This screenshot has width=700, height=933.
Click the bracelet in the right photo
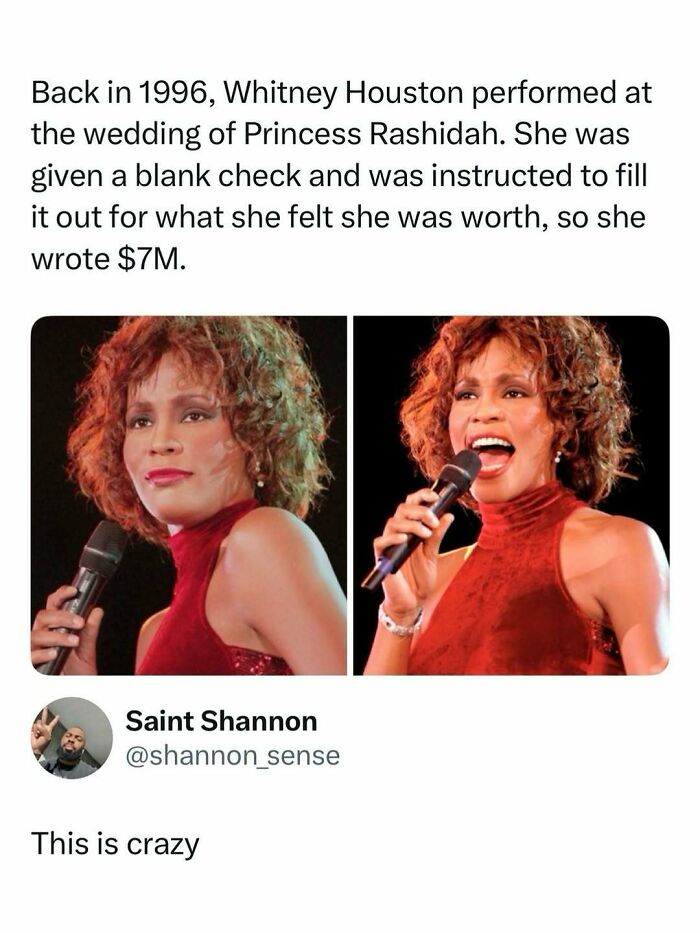pyautogui.click(x=400, y=623)
